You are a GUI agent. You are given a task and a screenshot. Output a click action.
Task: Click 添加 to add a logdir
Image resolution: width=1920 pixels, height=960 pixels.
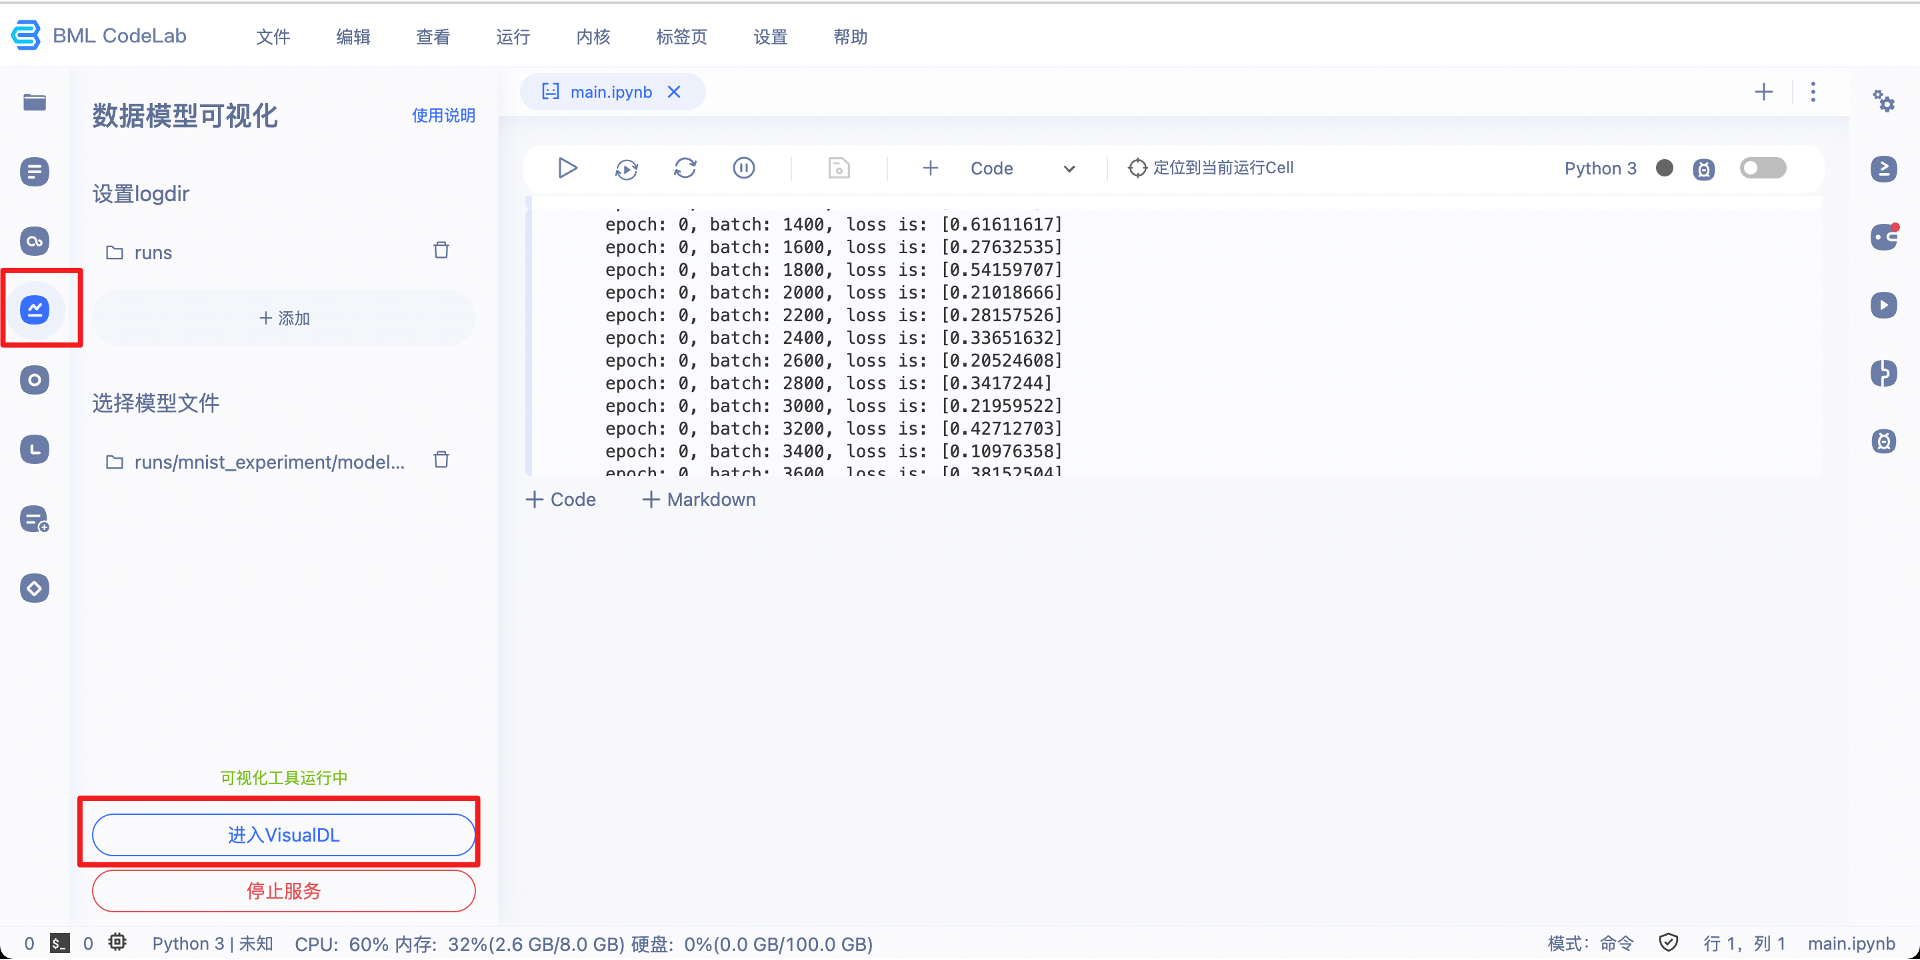(284, 318)
